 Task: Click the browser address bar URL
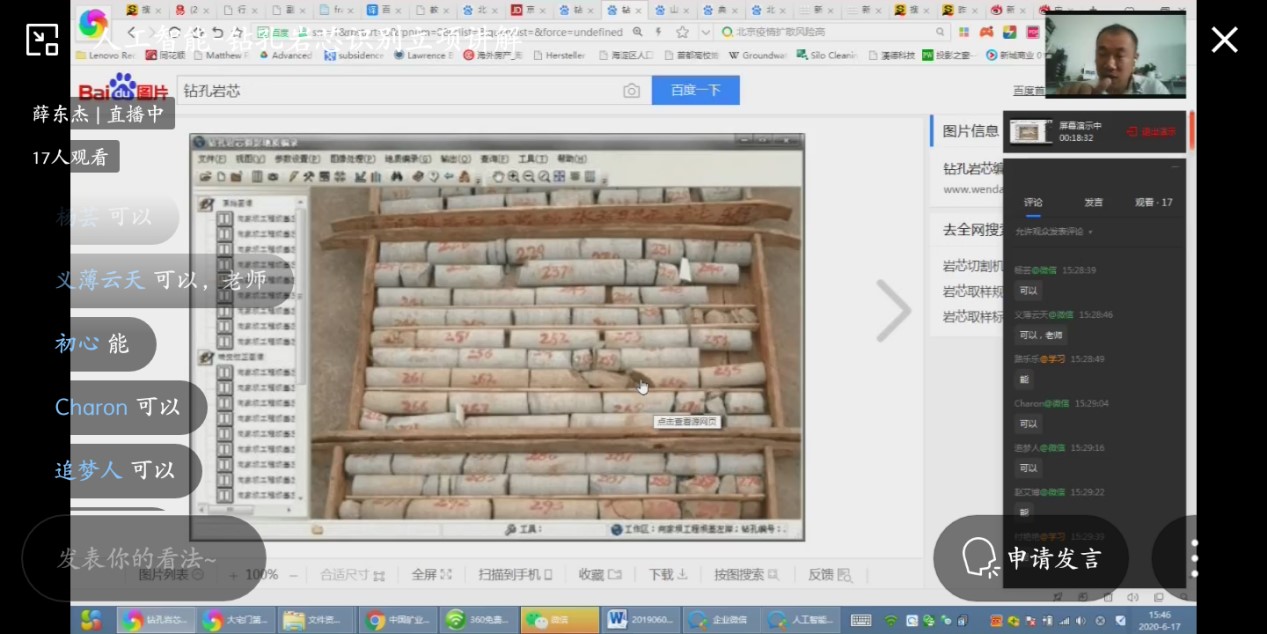click(x=460, y=32)
